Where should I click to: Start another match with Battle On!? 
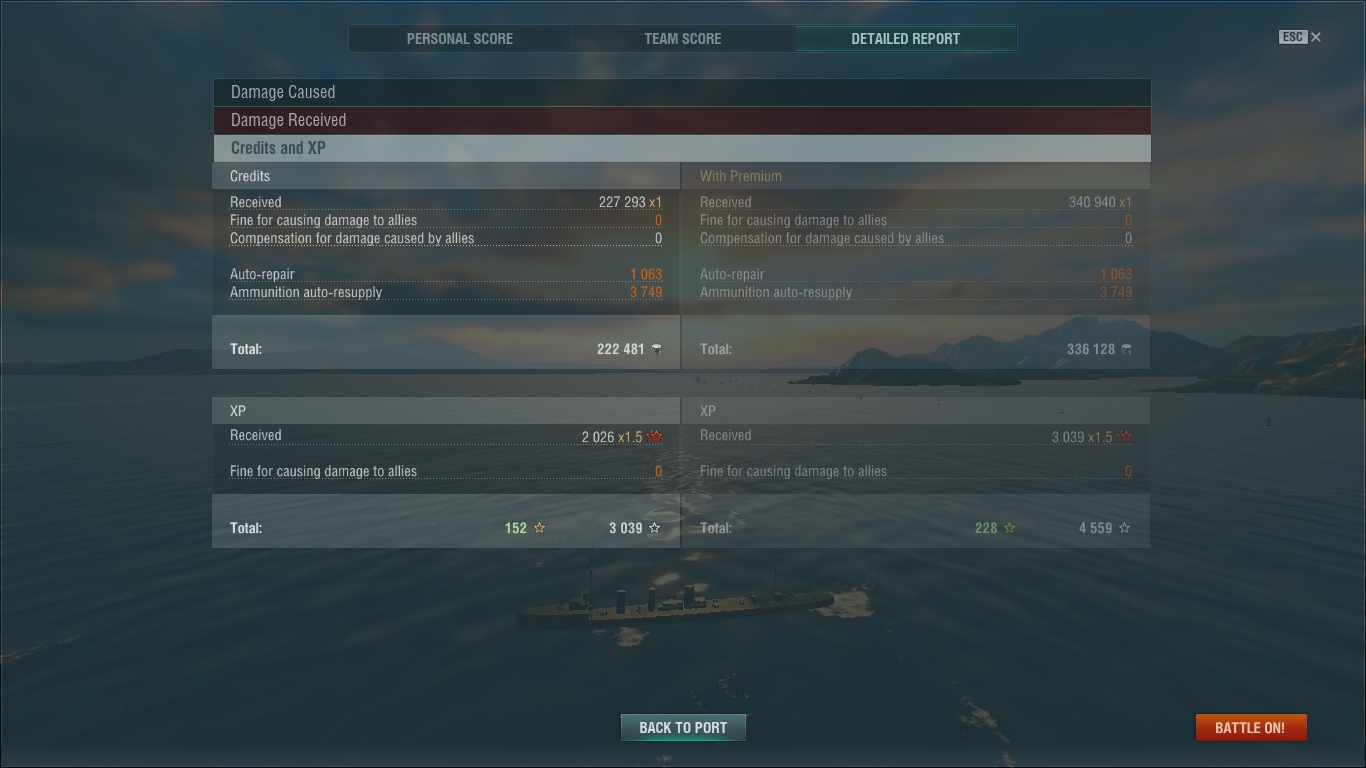(x=1251, y=727)
